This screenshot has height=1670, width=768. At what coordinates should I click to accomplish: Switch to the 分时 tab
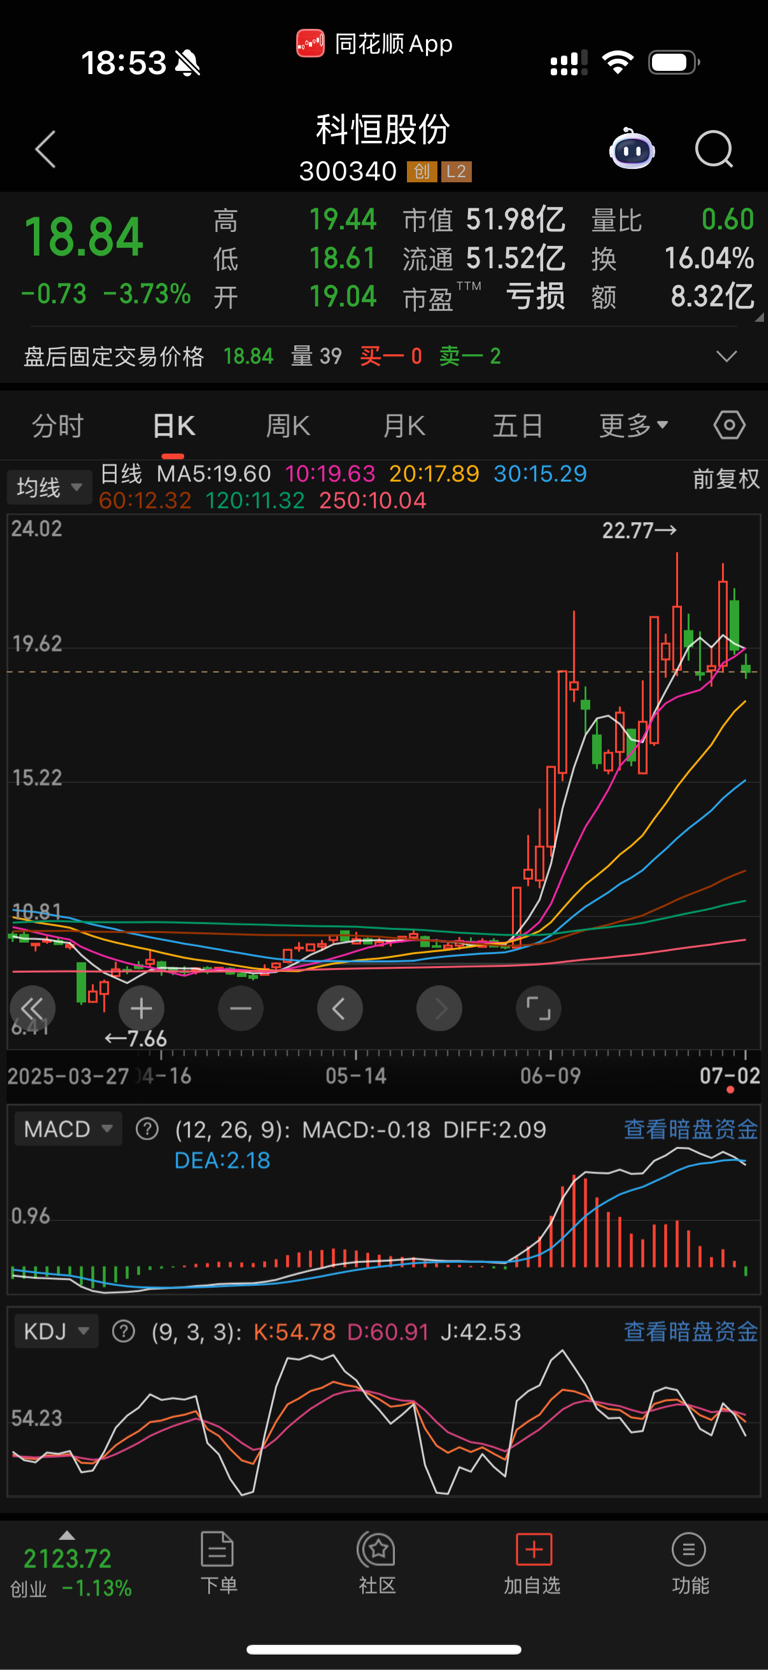(x=58, y=426)
